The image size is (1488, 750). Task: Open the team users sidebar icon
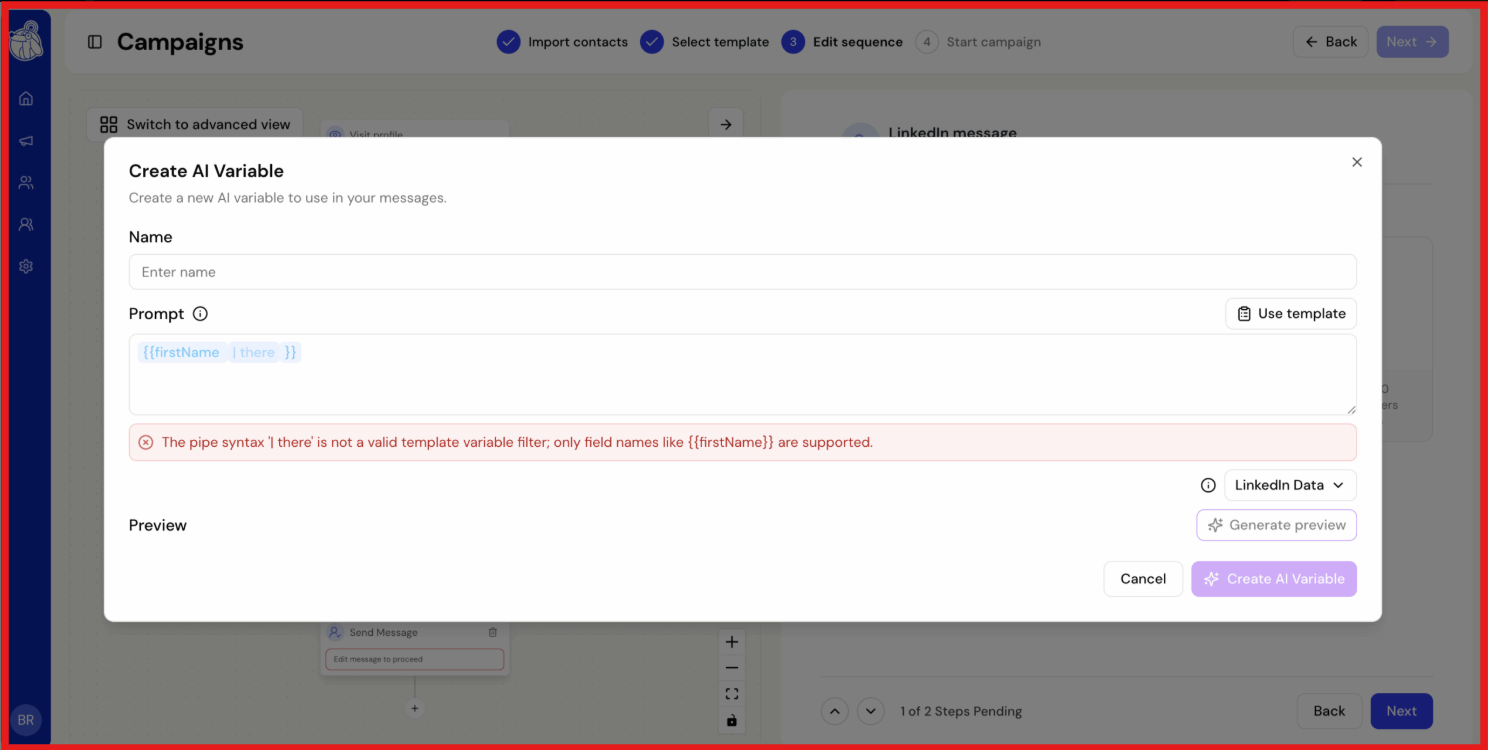tap(26, 225)
